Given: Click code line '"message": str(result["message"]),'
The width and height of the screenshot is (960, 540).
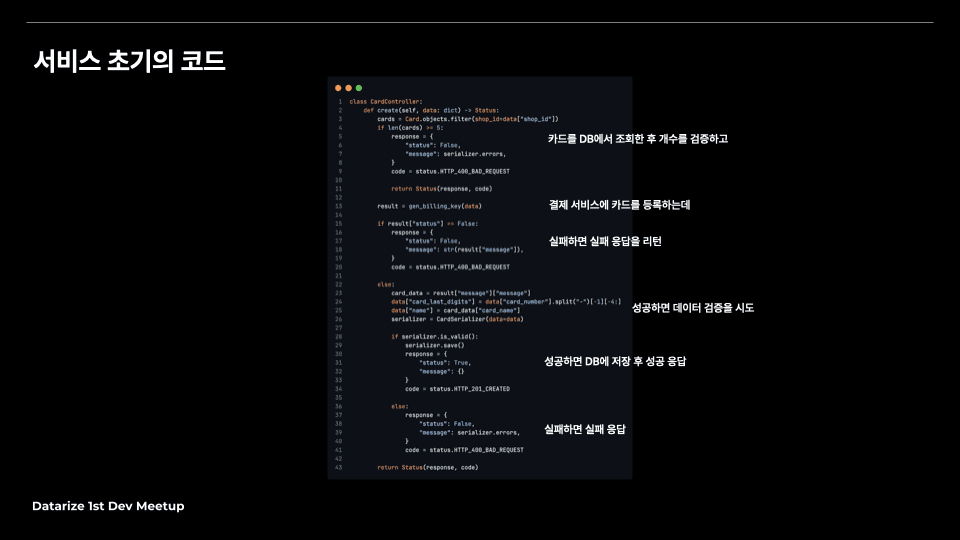Looking at the screenshot, I should coord(464,250).
